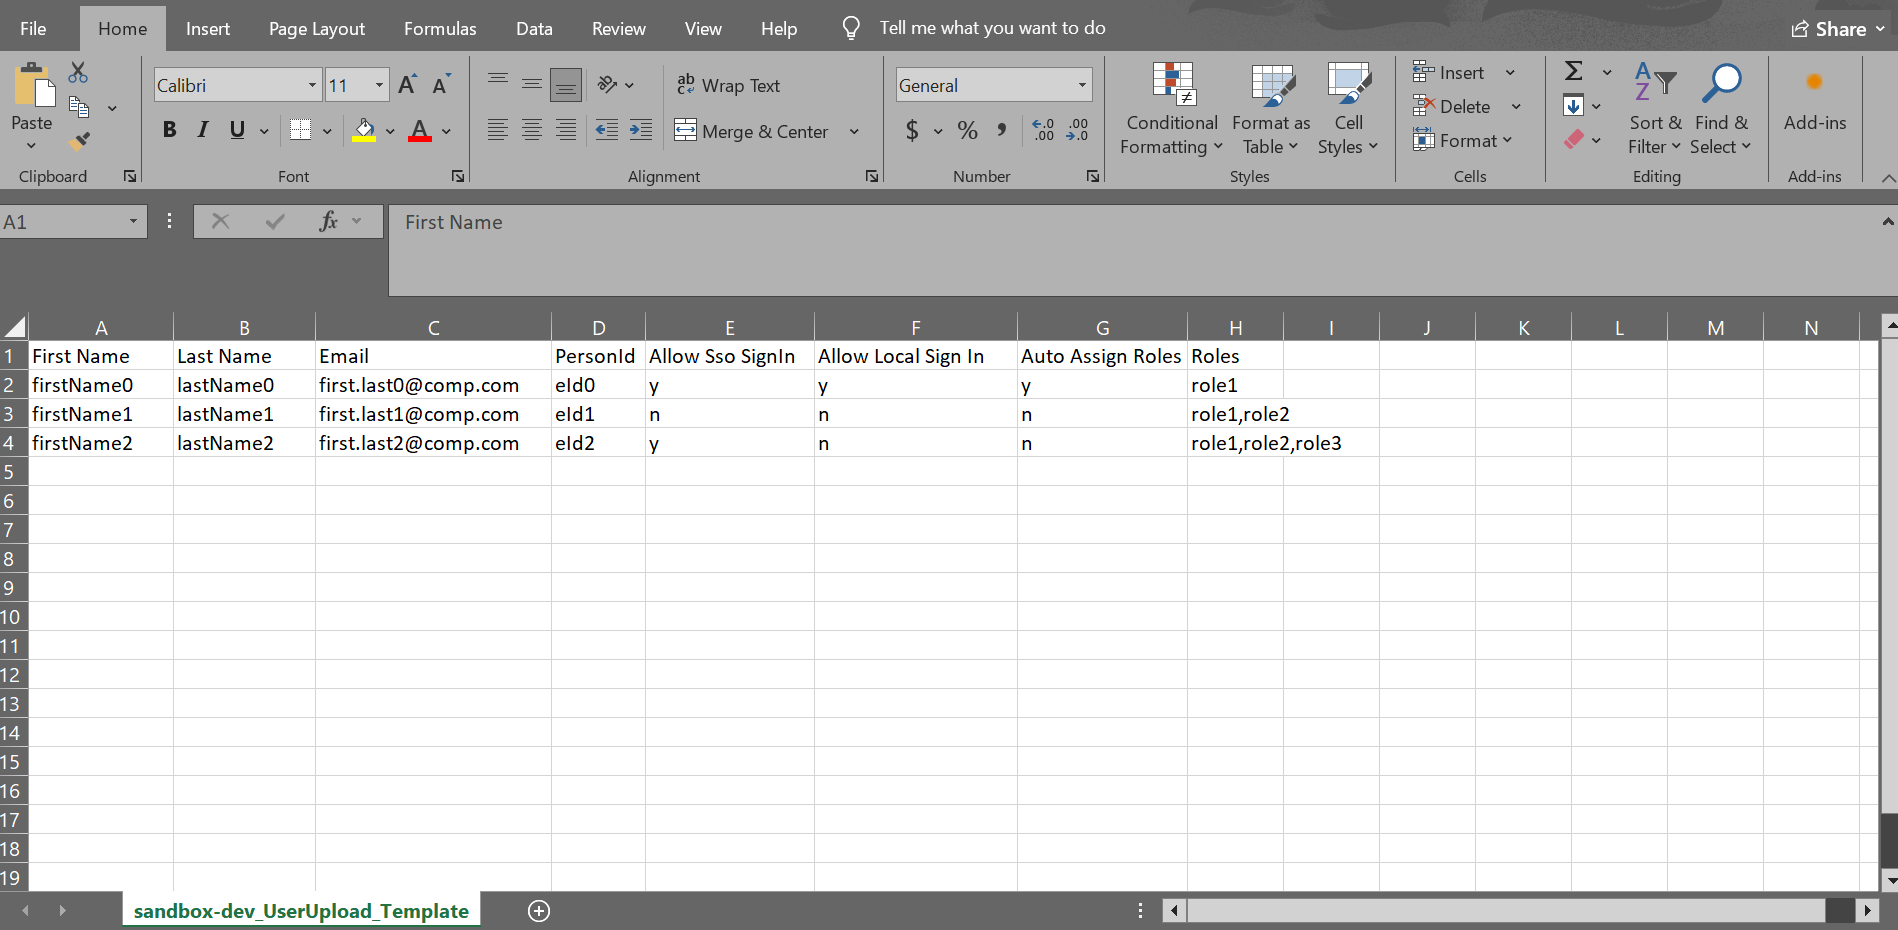The image size is (1898, 930).
Task: Click the Increase Font Size icon
Action: pos(407,85)
